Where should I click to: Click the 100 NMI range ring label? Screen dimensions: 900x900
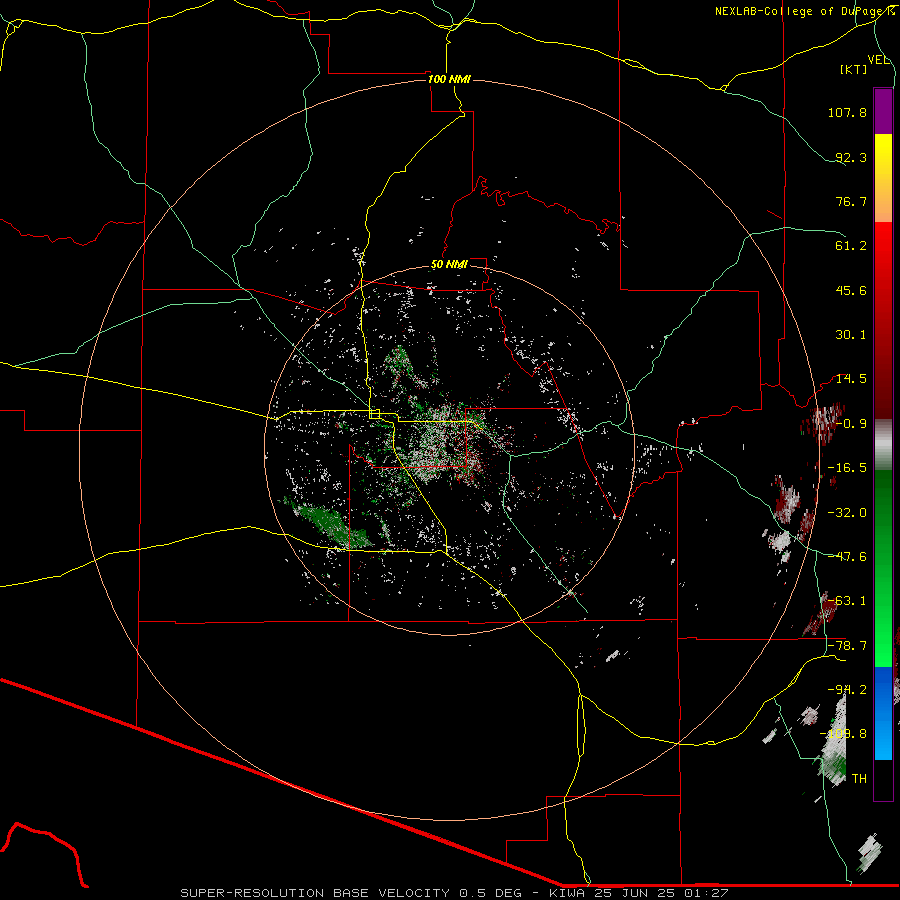449,79
